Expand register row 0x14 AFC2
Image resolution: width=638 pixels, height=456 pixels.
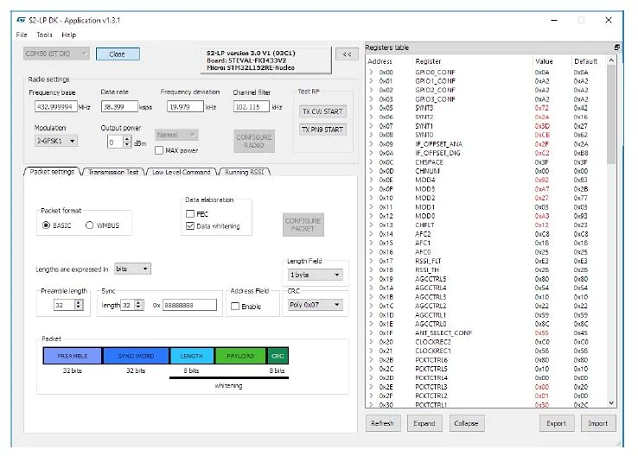click(371, 234)
